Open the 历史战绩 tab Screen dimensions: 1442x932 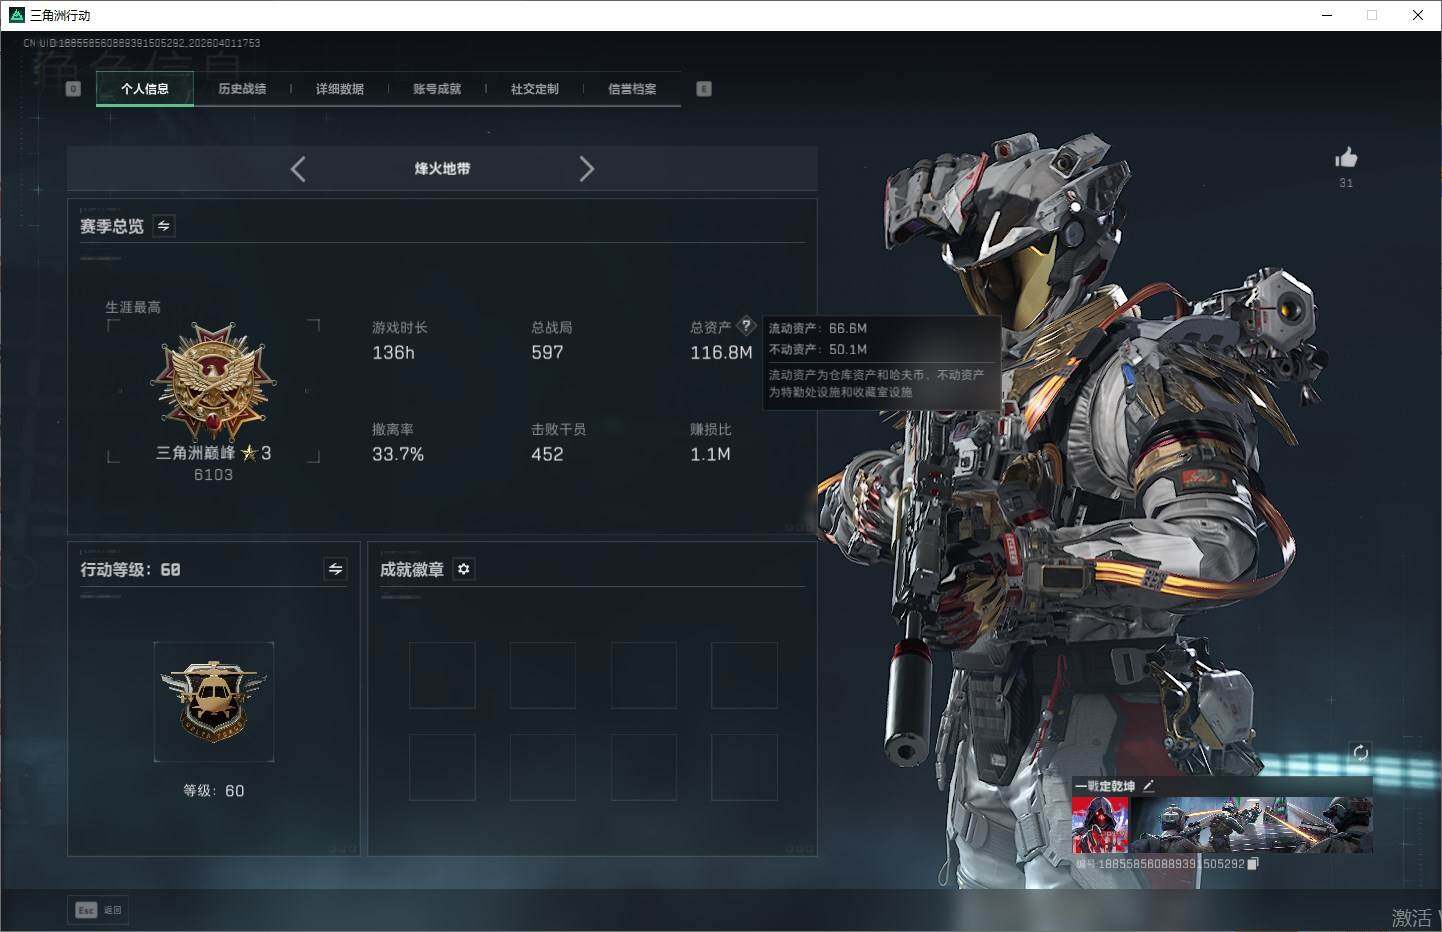click(x=242, y=89)
